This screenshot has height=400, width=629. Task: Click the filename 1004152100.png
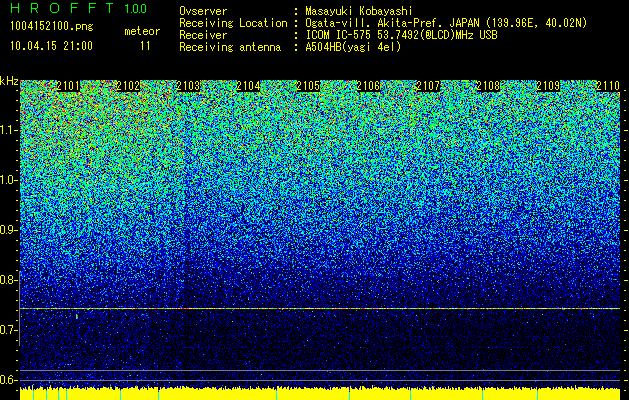click(52, 27)
